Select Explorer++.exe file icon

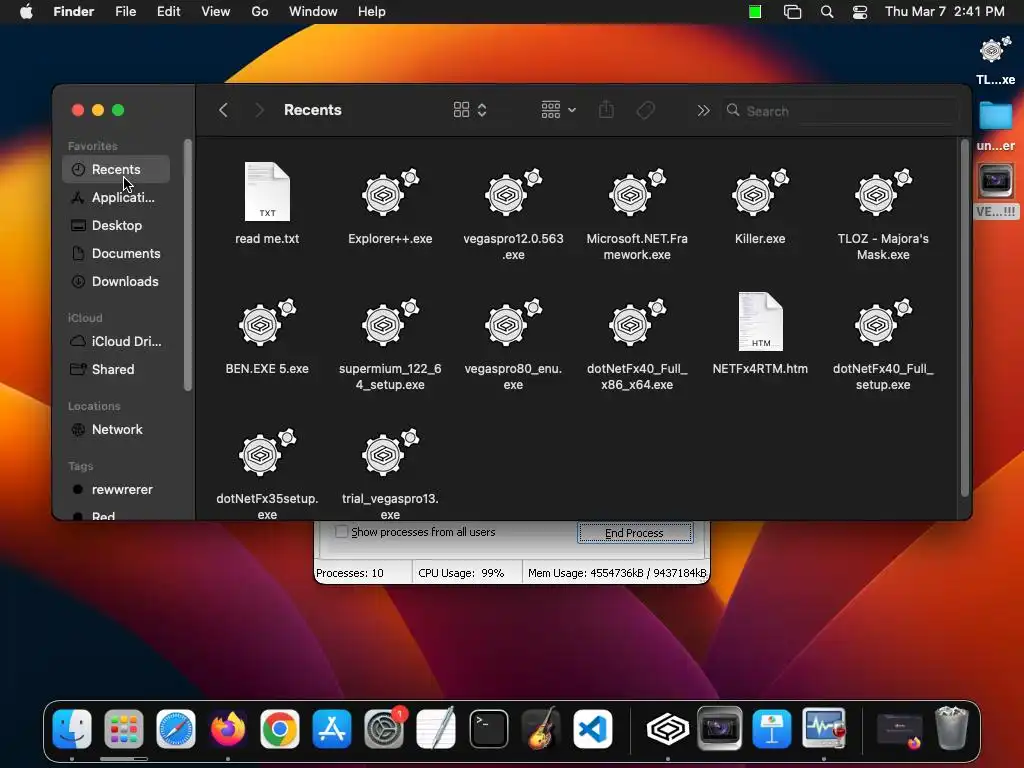(x=390, y=193)
